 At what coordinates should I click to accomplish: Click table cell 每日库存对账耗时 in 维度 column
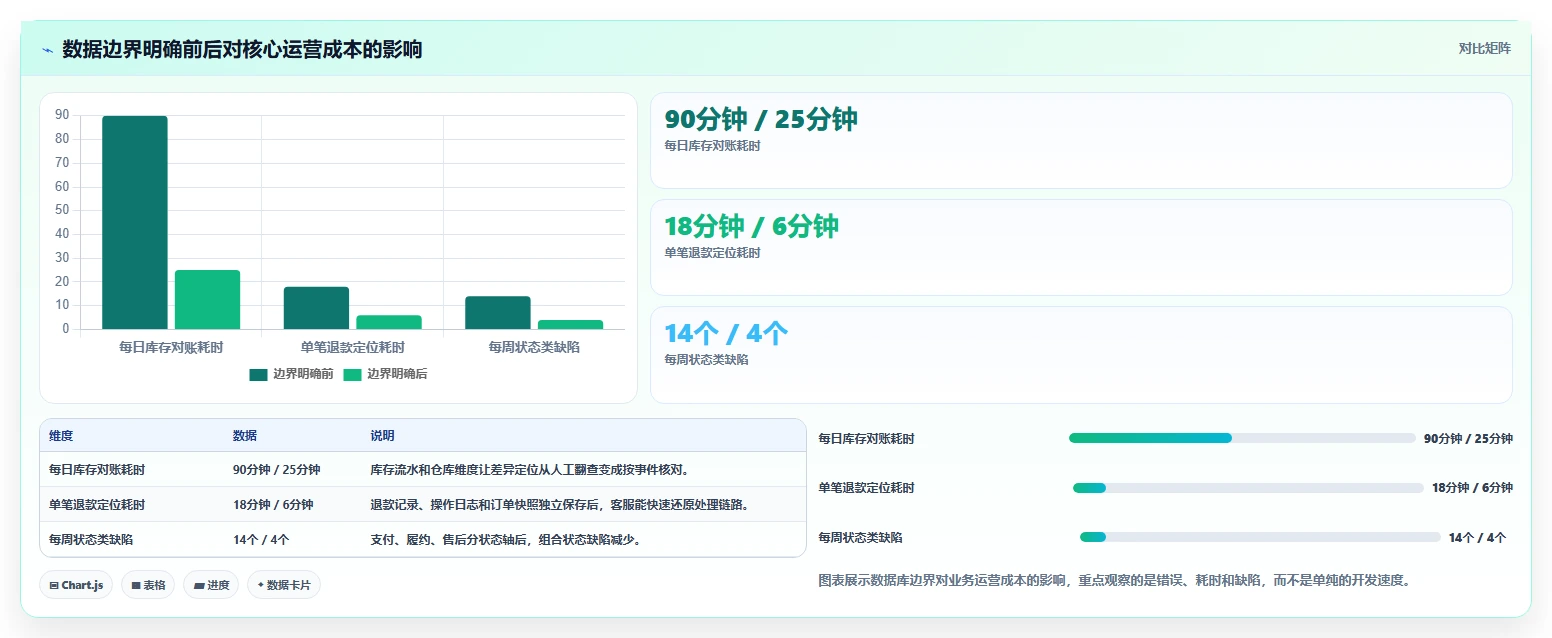coord(97,470)
